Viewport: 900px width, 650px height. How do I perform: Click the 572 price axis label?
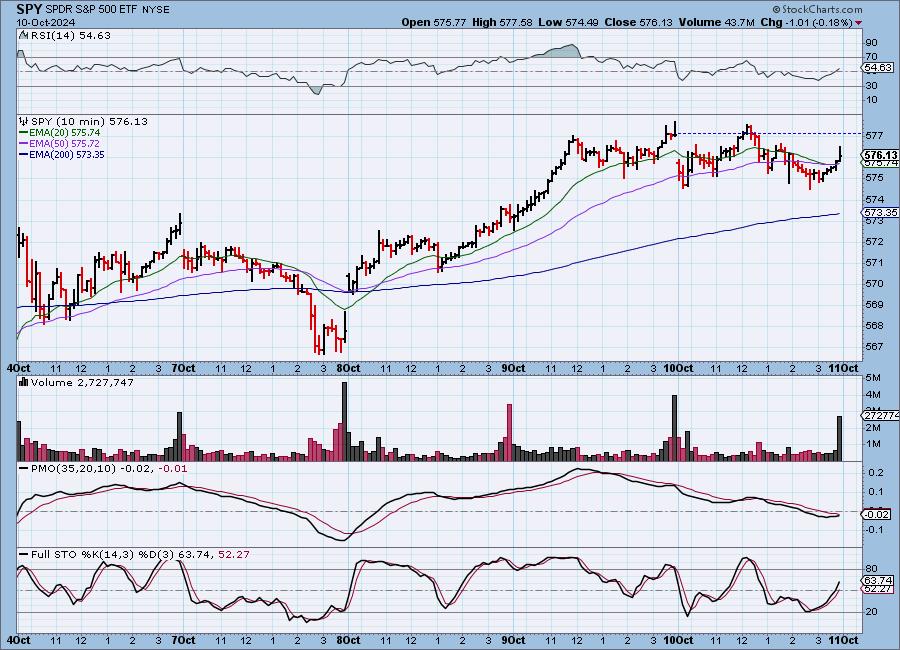tap(874, 241)
